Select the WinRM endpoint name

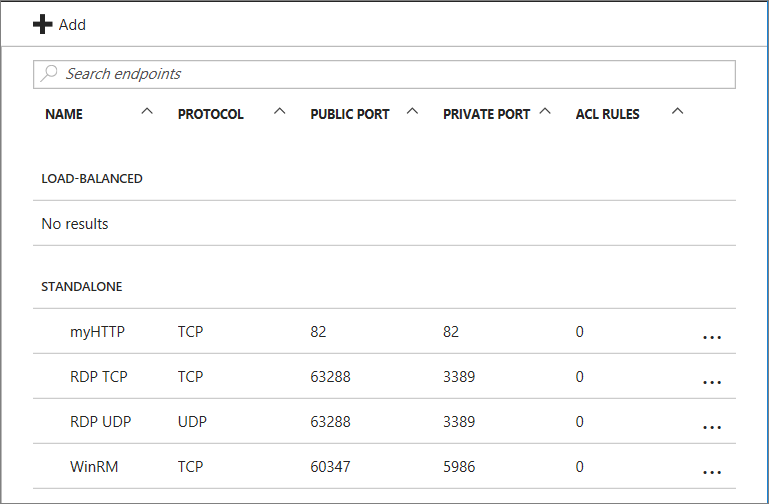pos(94,467)
